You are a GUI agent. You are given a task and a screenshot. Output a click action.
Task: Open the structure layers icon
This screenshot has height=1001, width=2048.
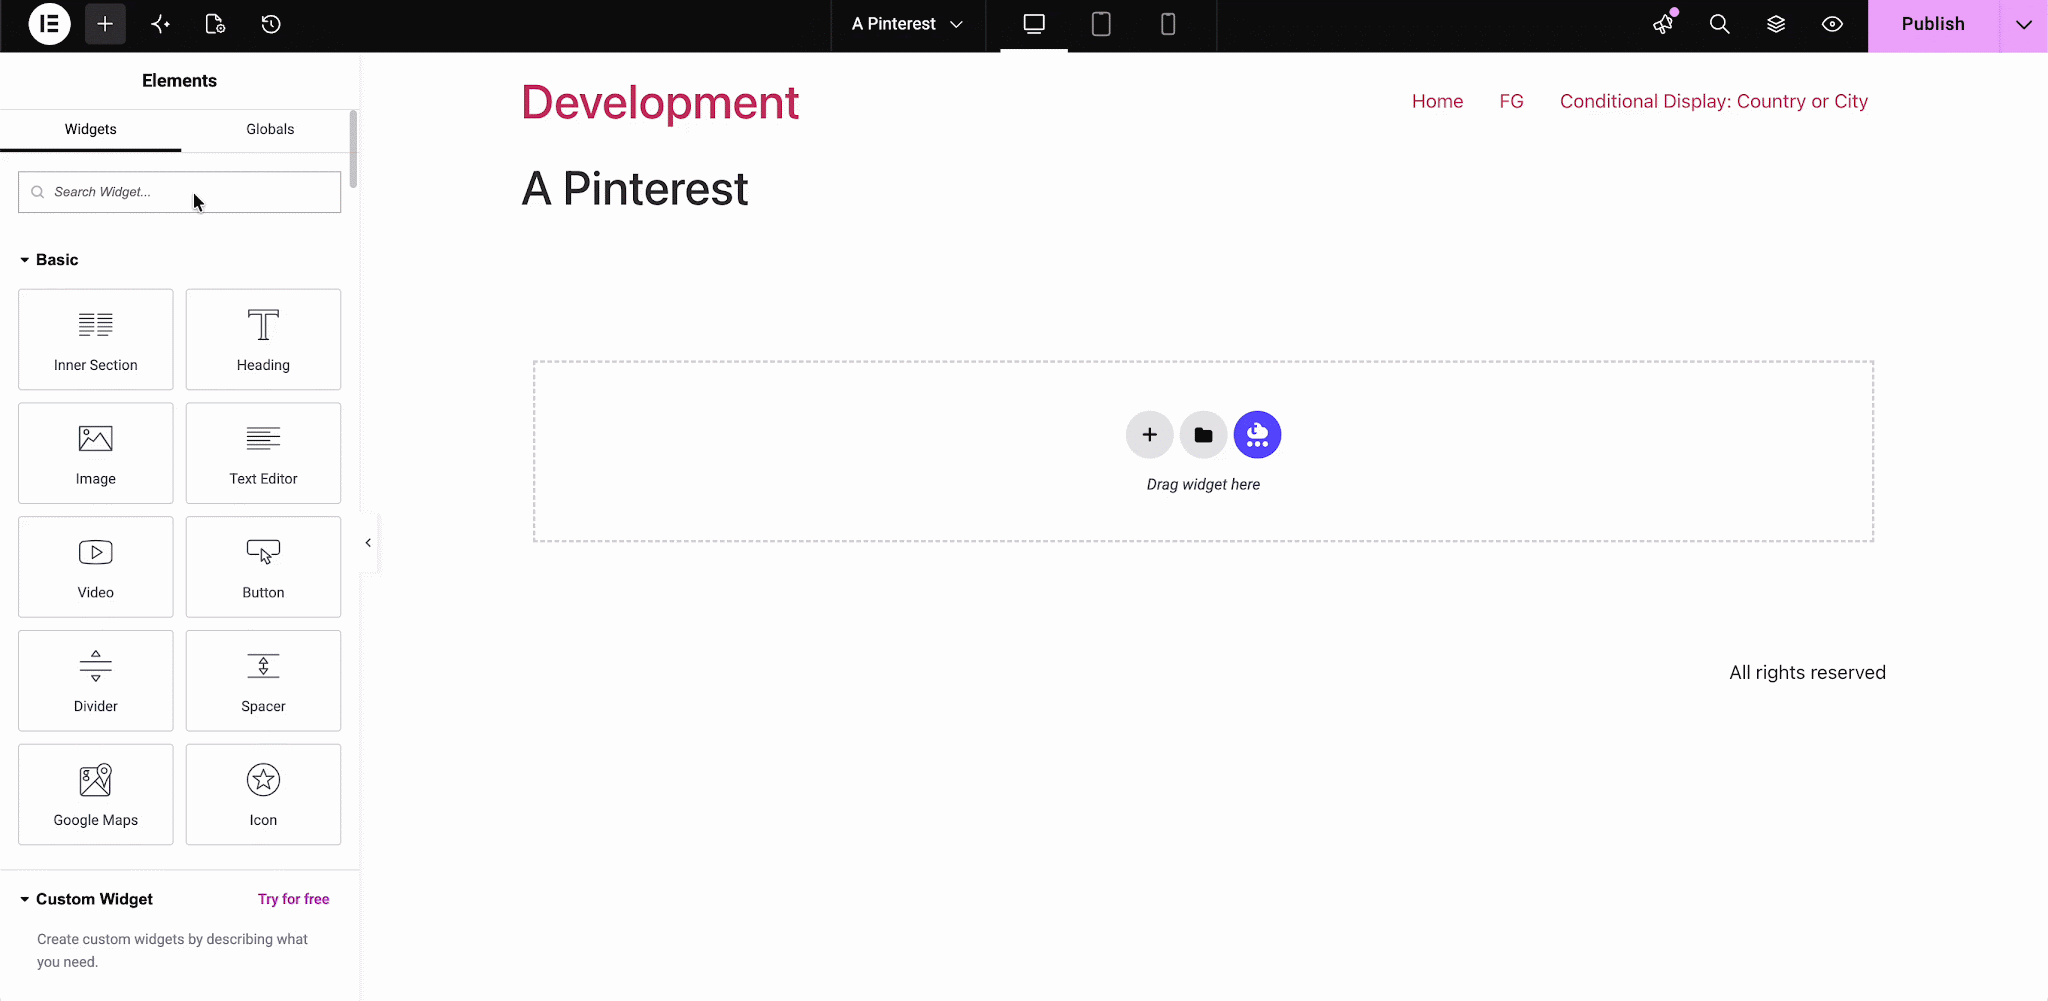coord(1776,24)
